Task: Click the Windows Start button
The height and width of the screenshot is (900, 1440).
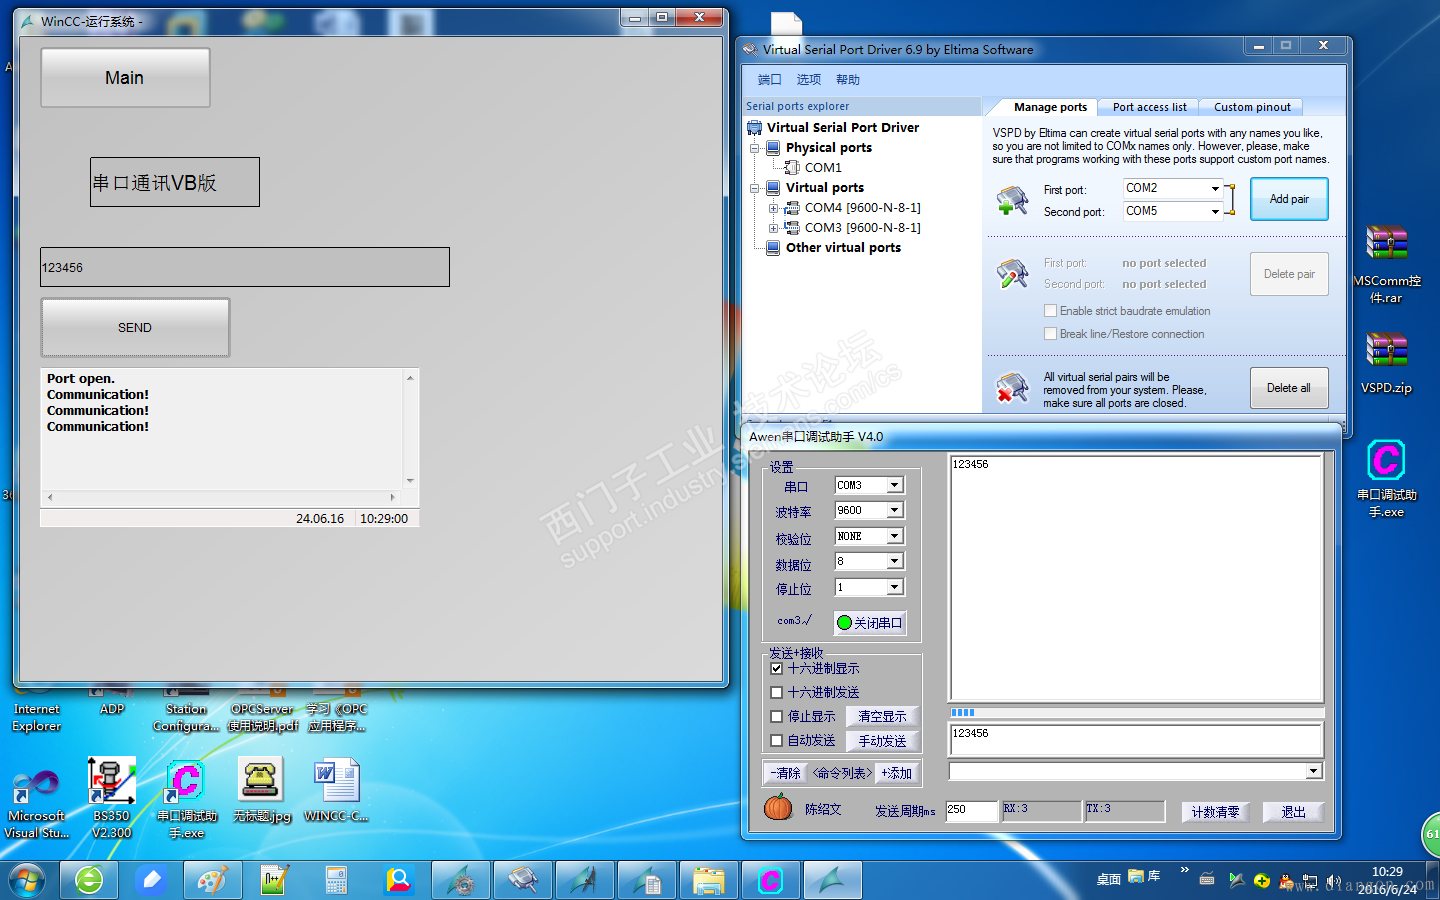Action: tap(27, 880)
